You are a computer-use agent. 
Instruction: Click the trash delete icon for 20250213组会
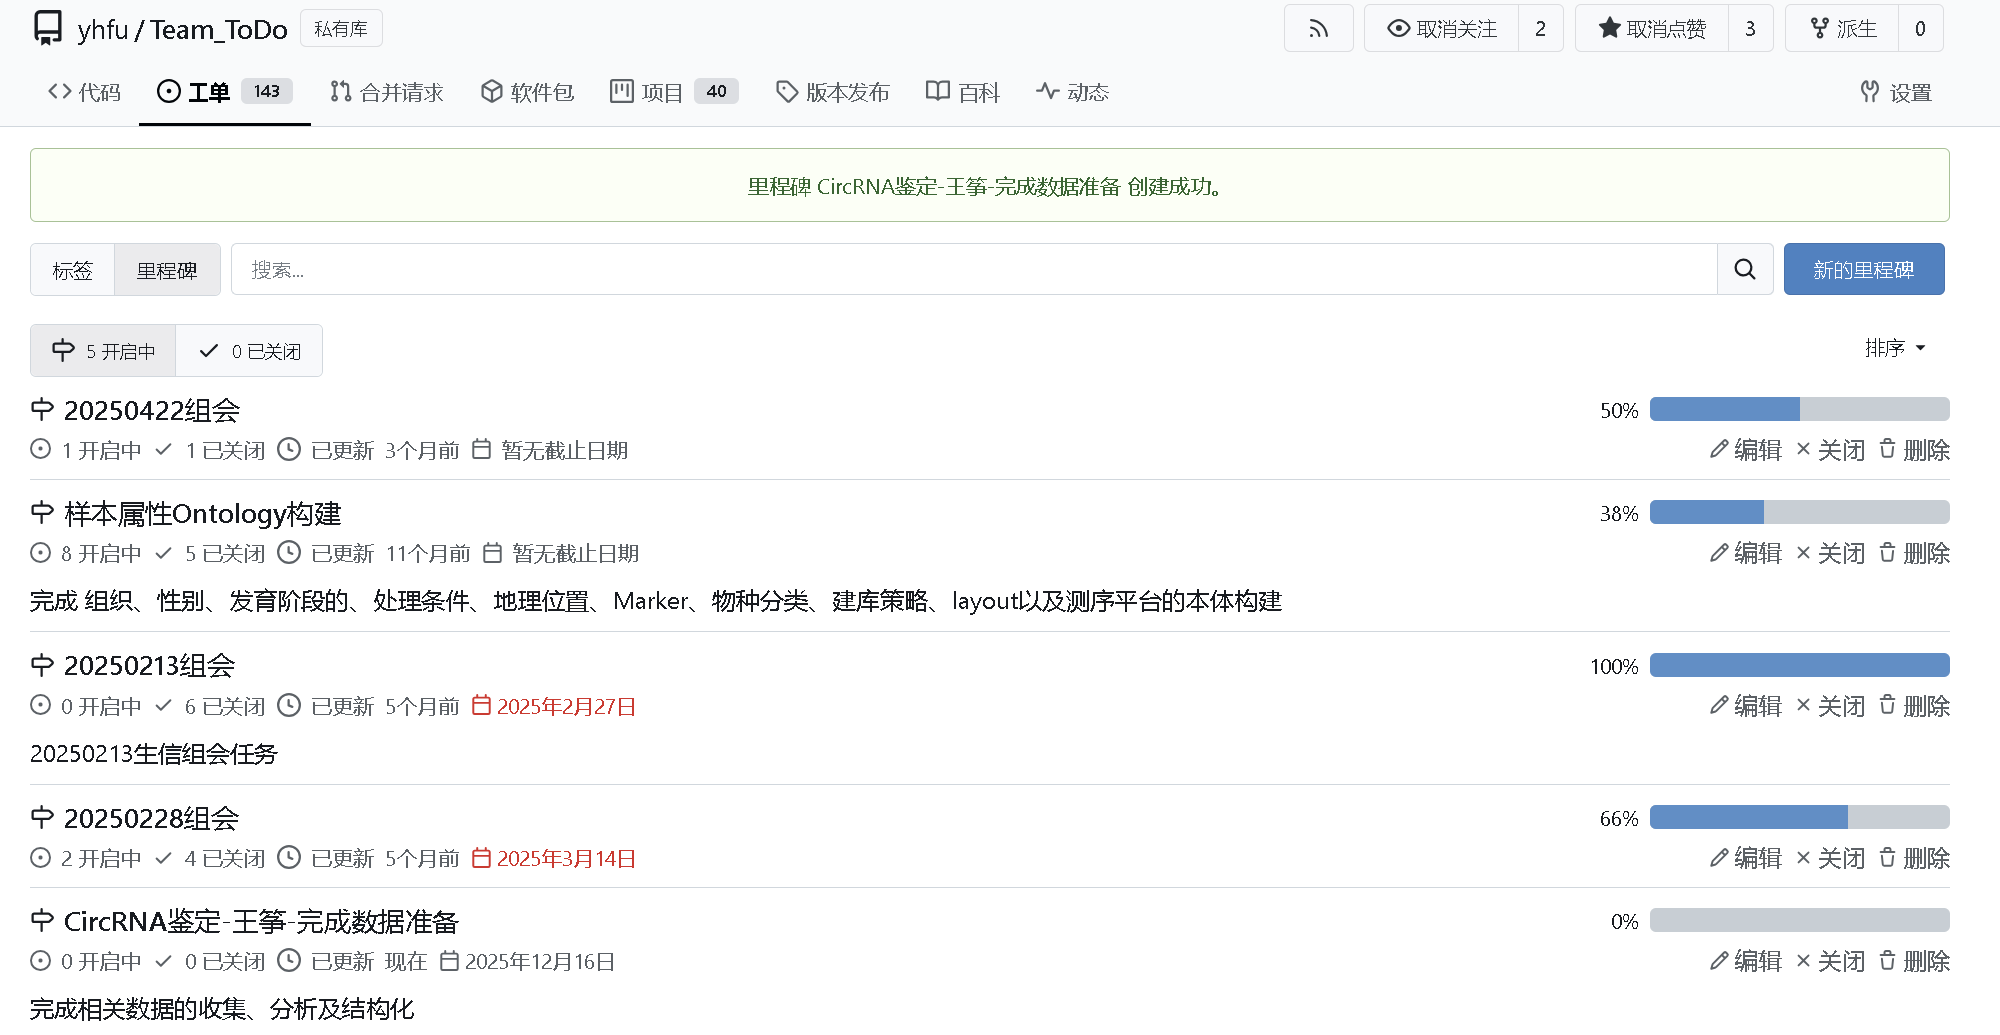point(1887,706)
